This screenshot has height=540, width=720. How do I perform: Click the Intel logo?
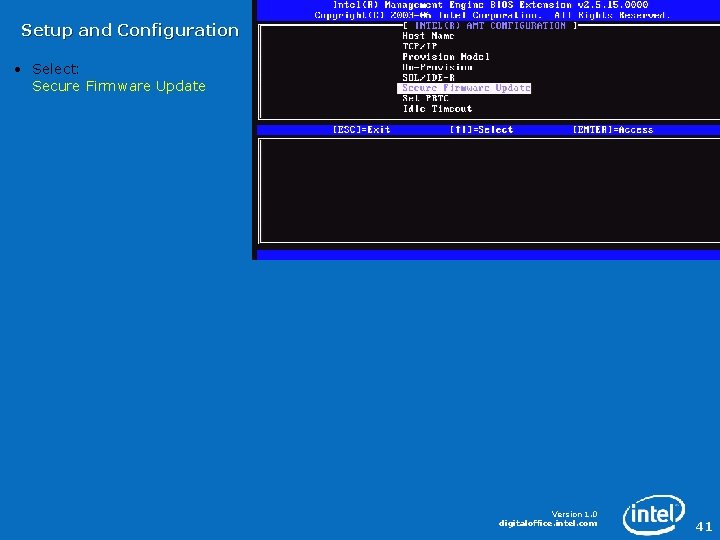[653, 514]
